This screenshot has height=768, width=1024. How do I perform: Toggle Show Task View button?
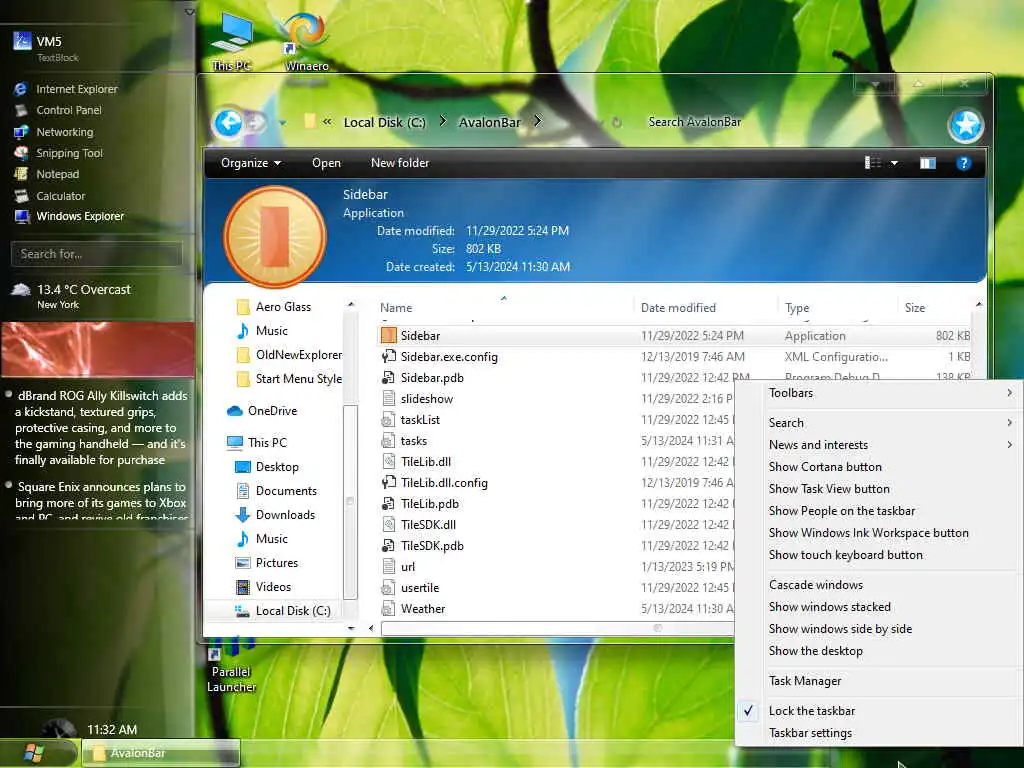pos(829,488)
